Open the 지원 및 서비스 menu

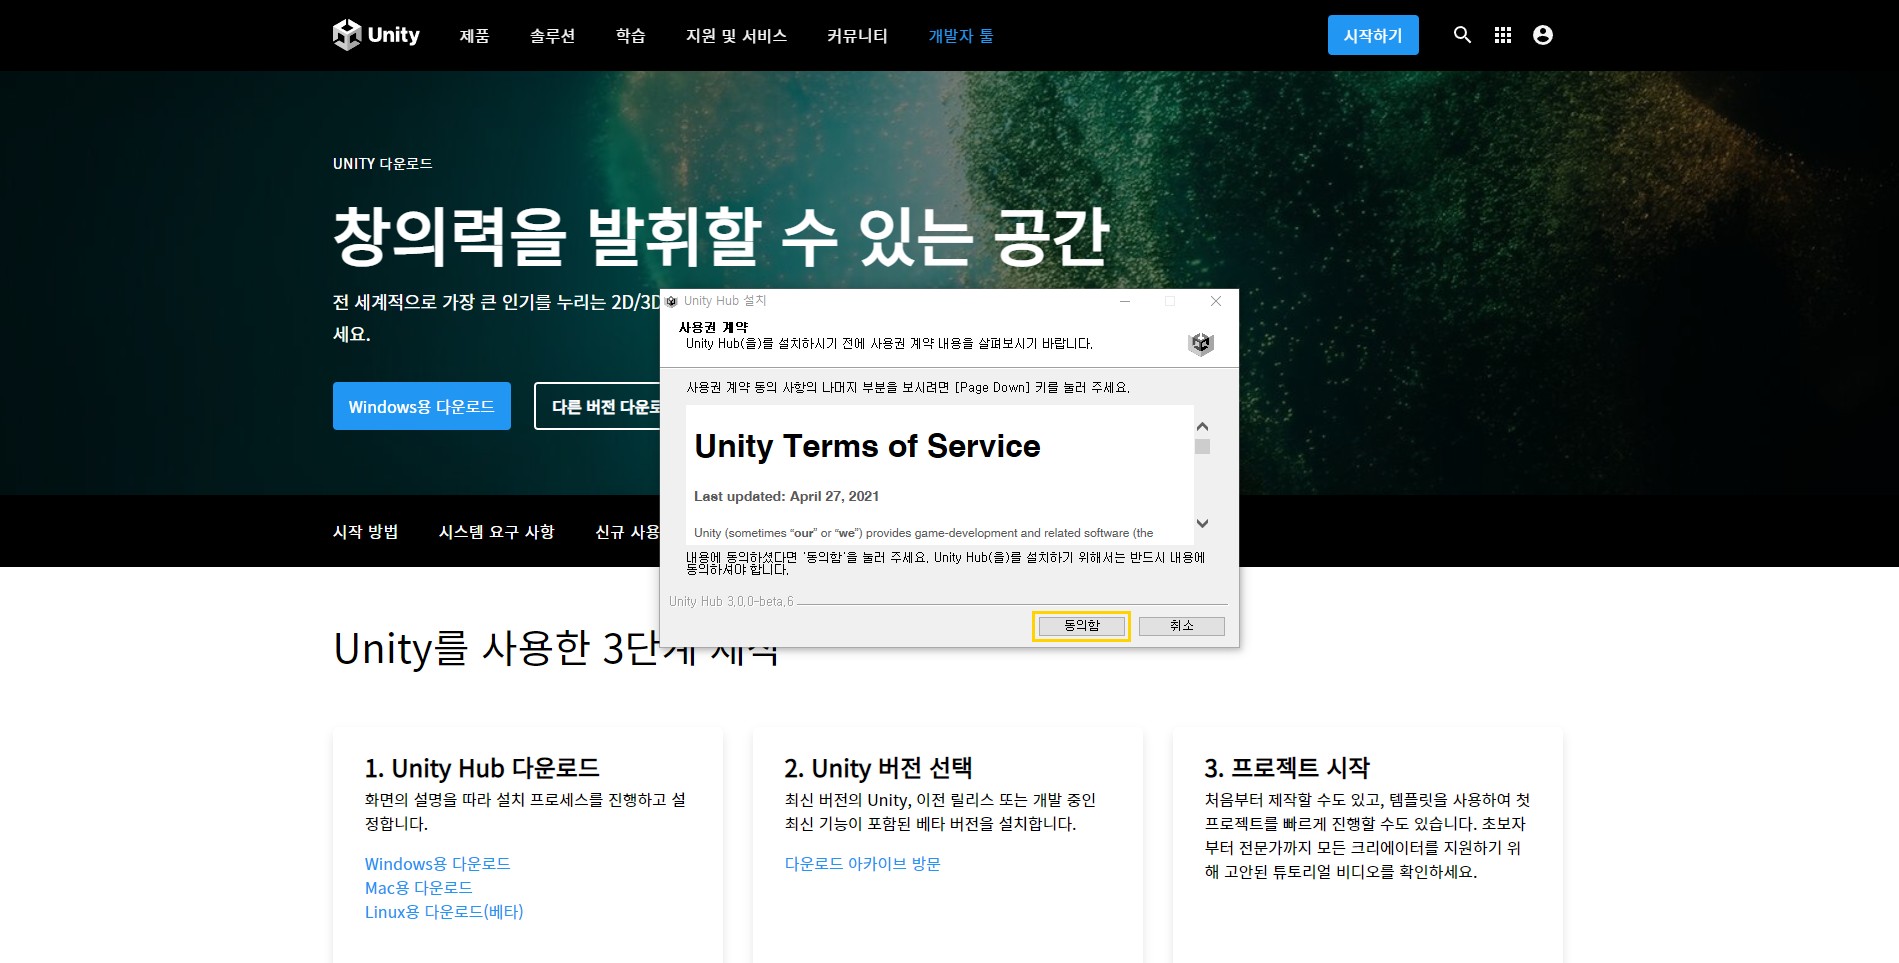(x=736, y=36)
